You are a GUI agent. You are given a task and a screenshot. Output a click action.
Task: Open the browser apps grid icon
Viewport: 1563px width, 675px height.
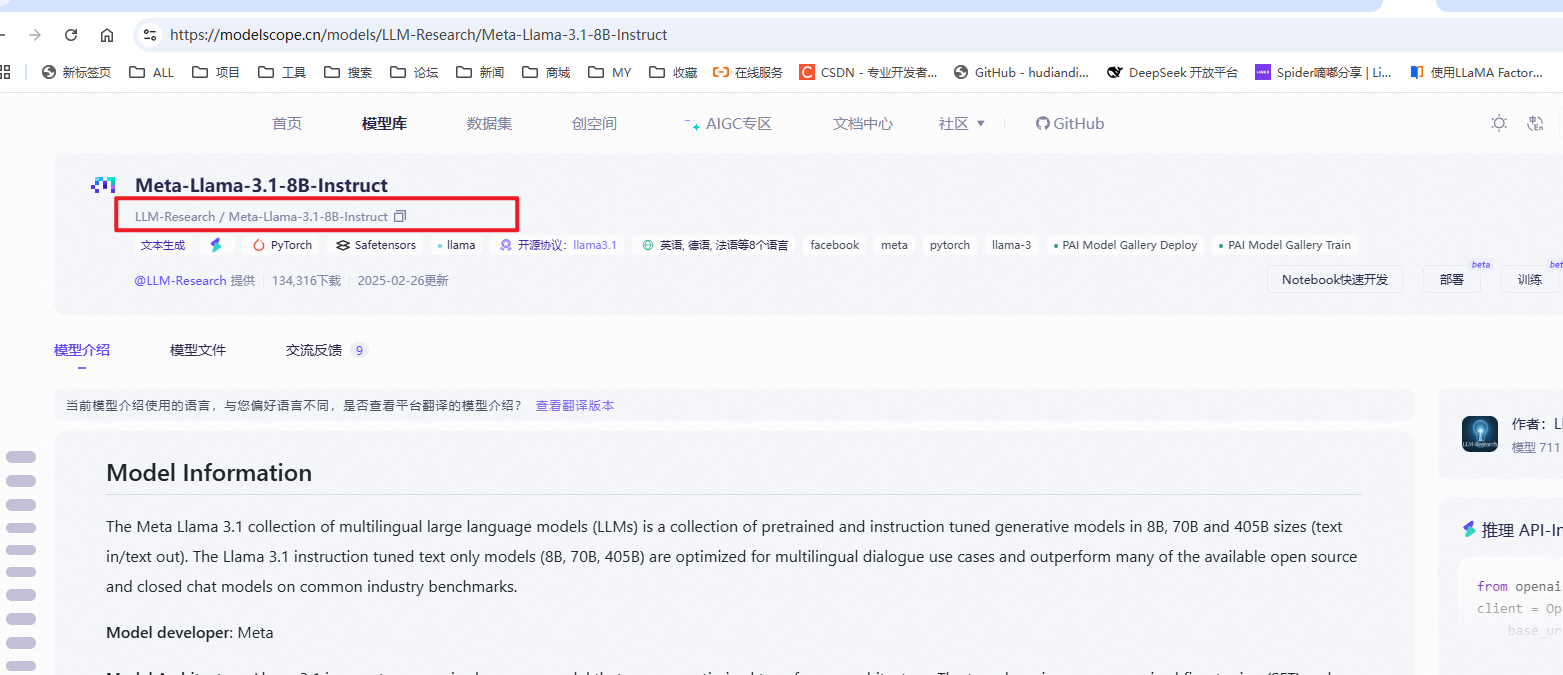(5, 72)
